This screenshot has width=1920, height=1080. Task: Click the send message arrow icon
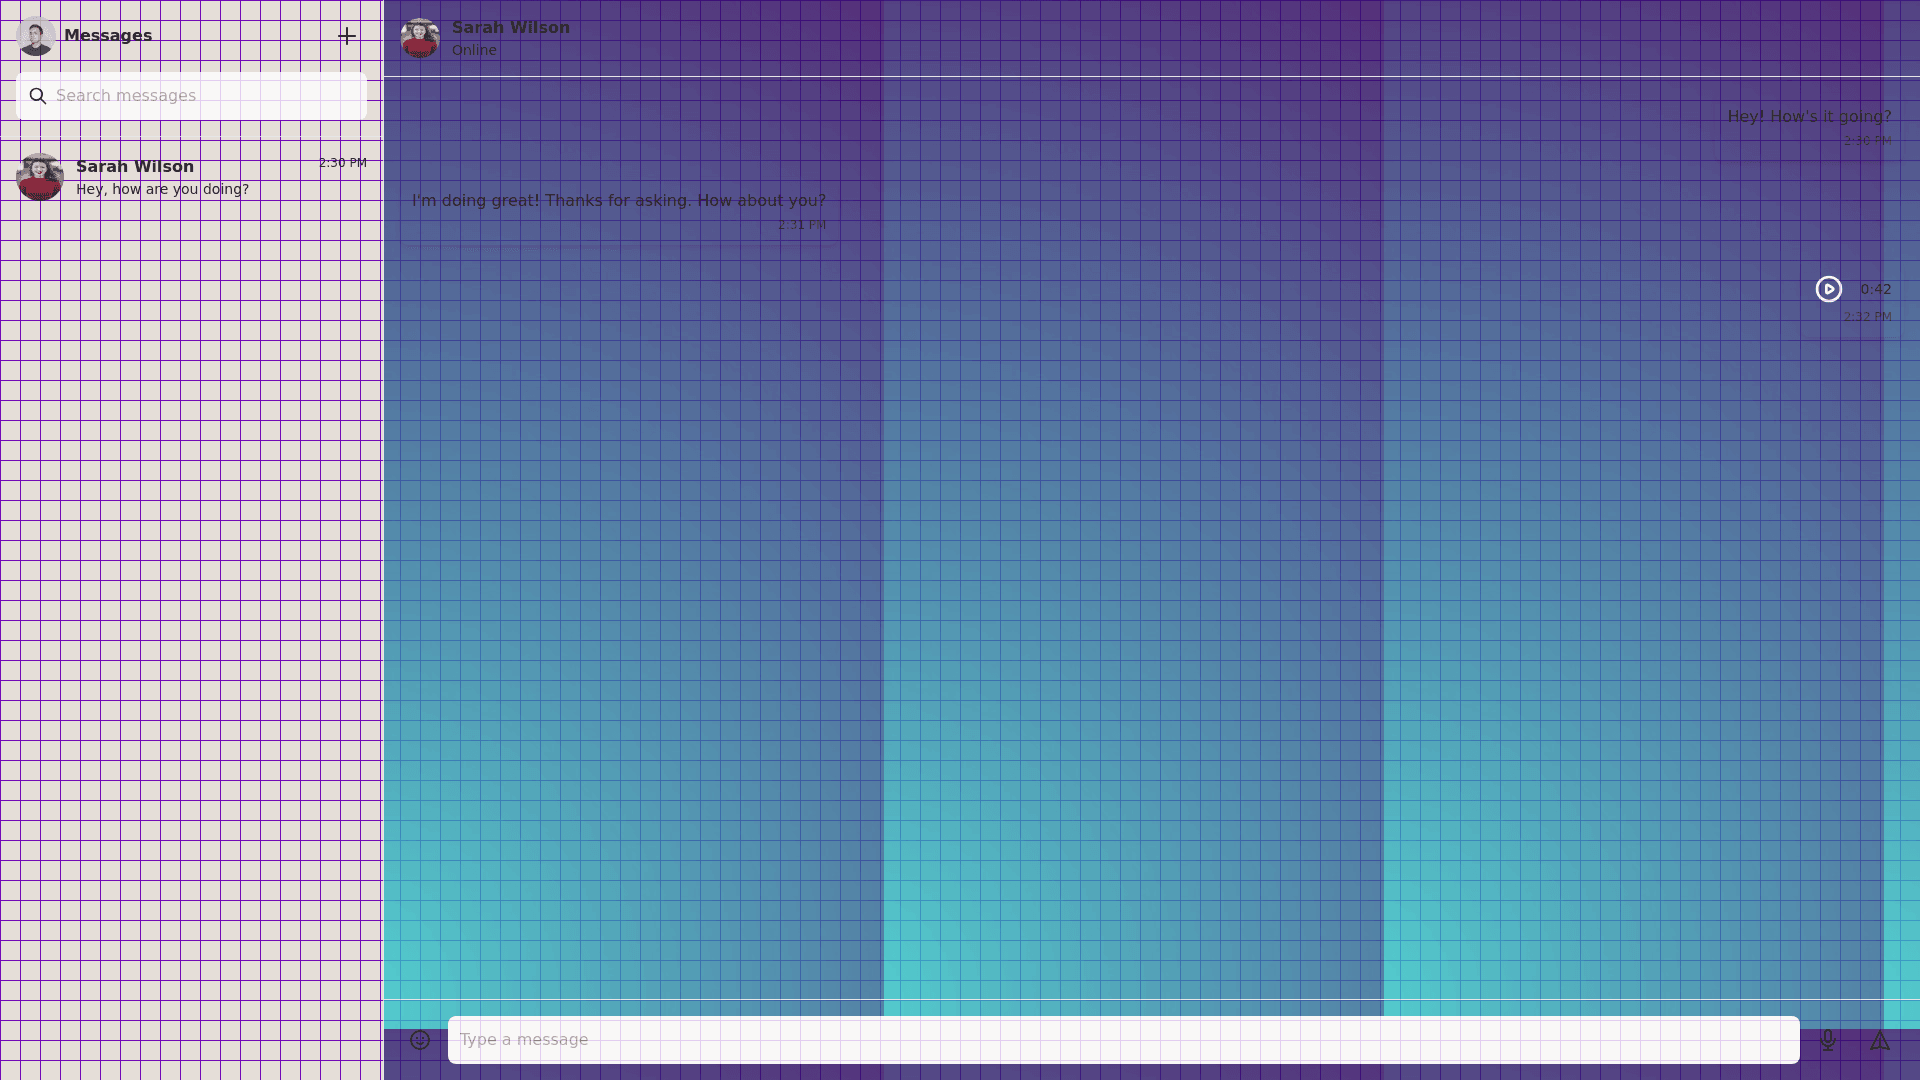[x=1880, y=1041]
